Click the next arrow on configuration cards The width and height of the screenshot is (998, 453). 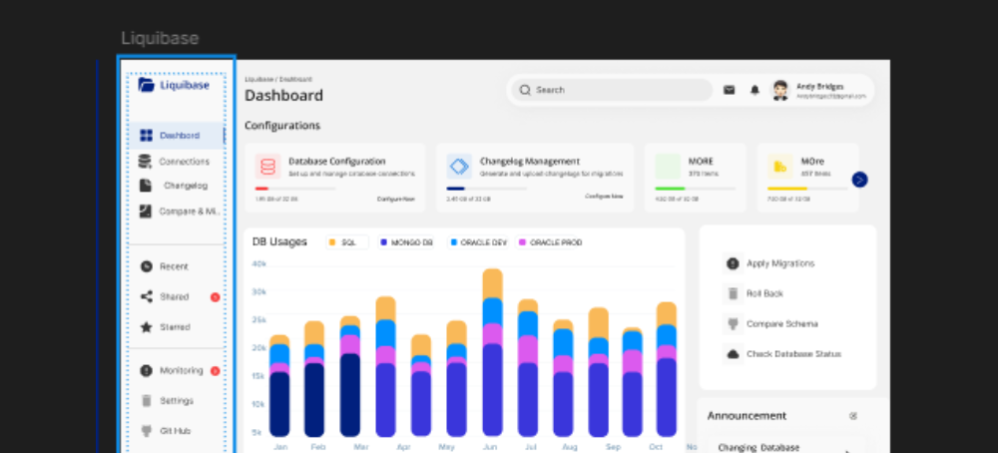coord(859,180)
